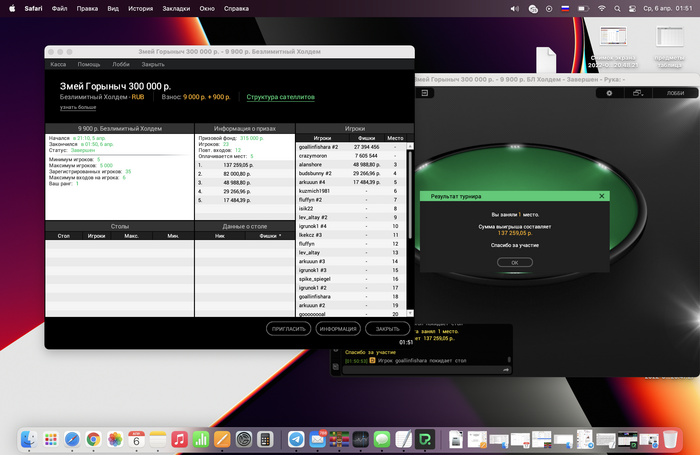This screenshot has width=700, height=455.
Task: Open the Закладки menu in menu bar
Action: point(176,8)
